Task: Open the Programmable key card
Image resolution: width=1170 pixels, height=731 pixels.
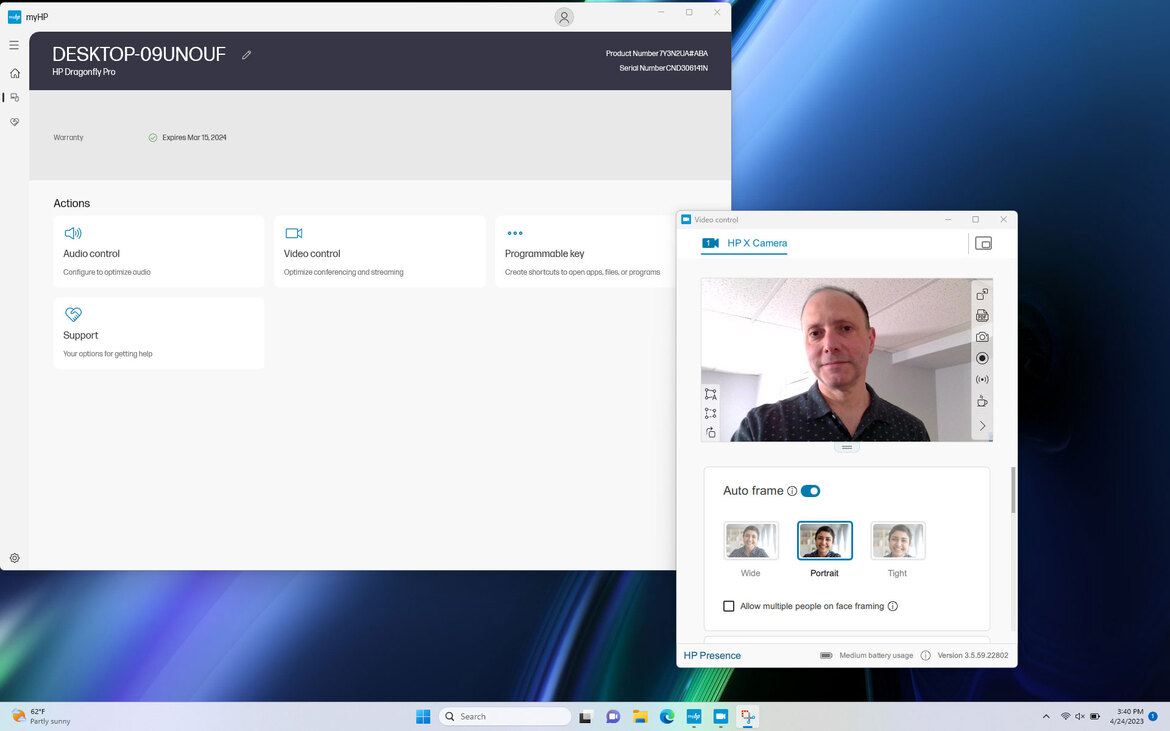Action: click(586, 252)
